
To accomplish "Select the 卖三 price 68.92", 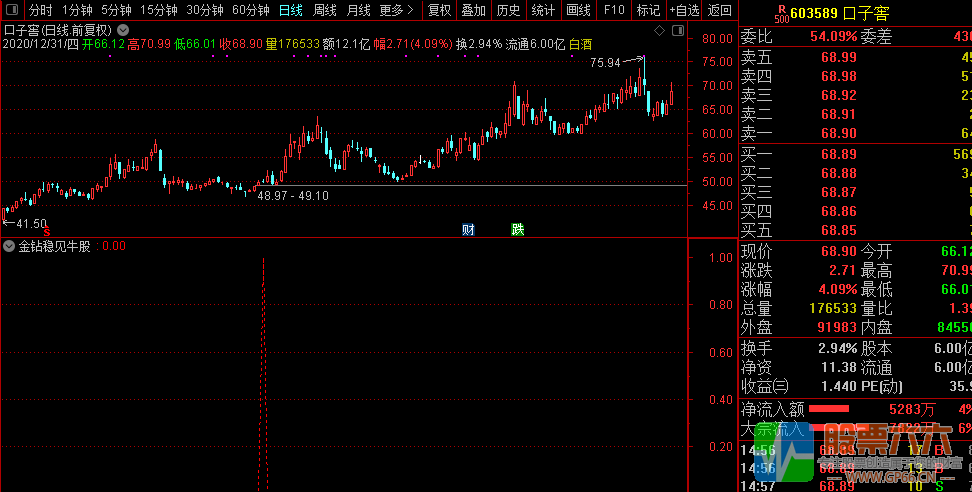I will click(839, 95).
